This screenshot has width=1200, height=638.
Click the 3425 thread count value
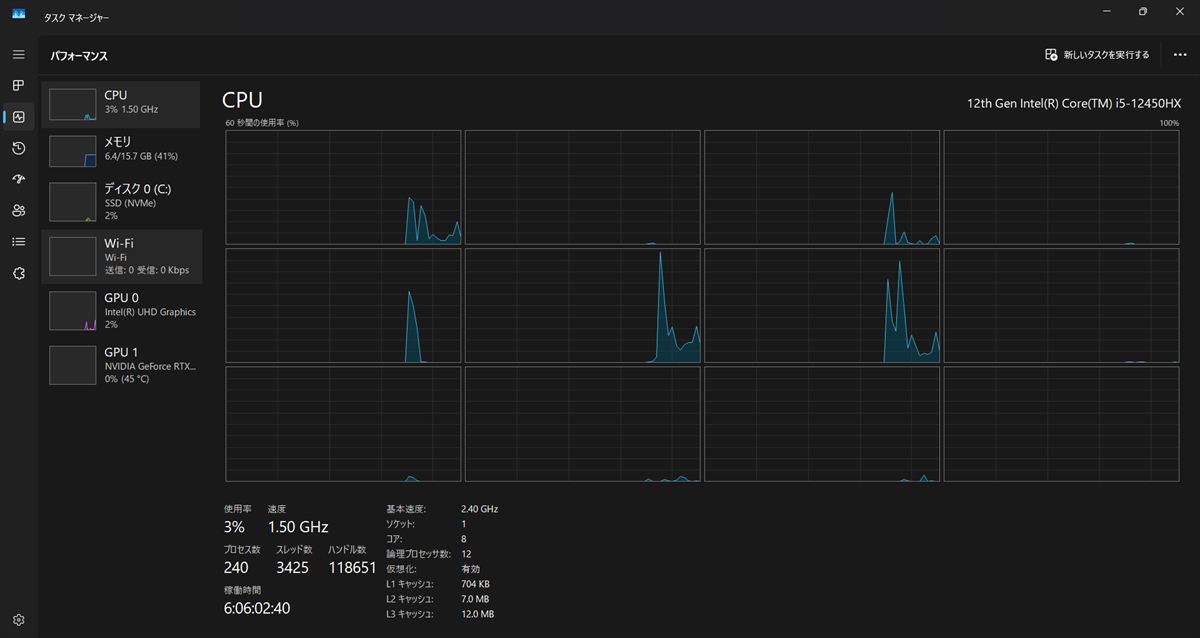294,568
